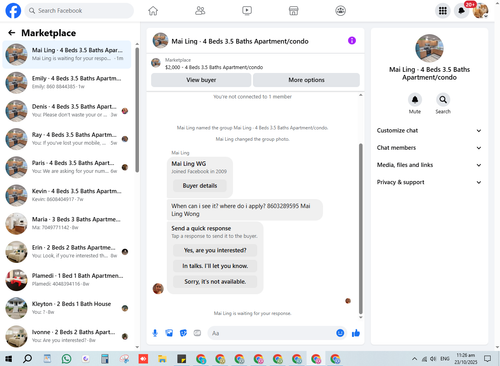Send quick reply 'Yes, are you interested?'

[x=215, y=250]
